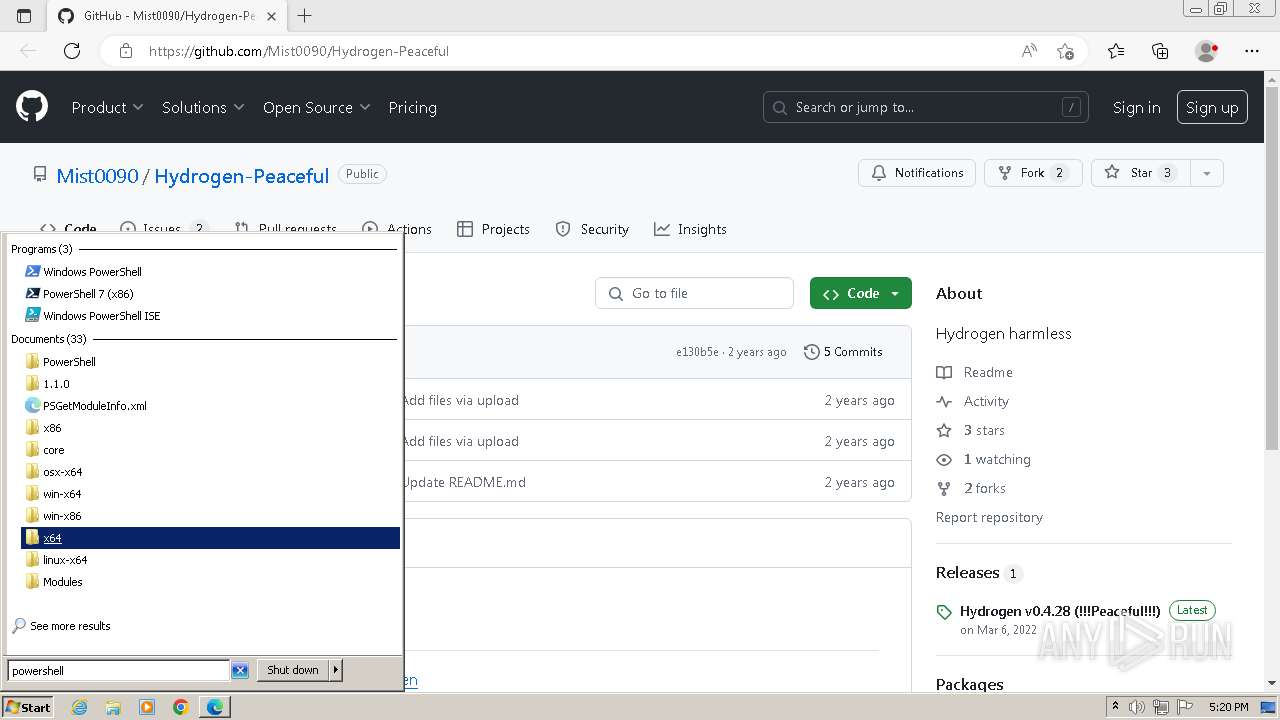Expand the Star lists dropdown arrow

click(1206, 173)
